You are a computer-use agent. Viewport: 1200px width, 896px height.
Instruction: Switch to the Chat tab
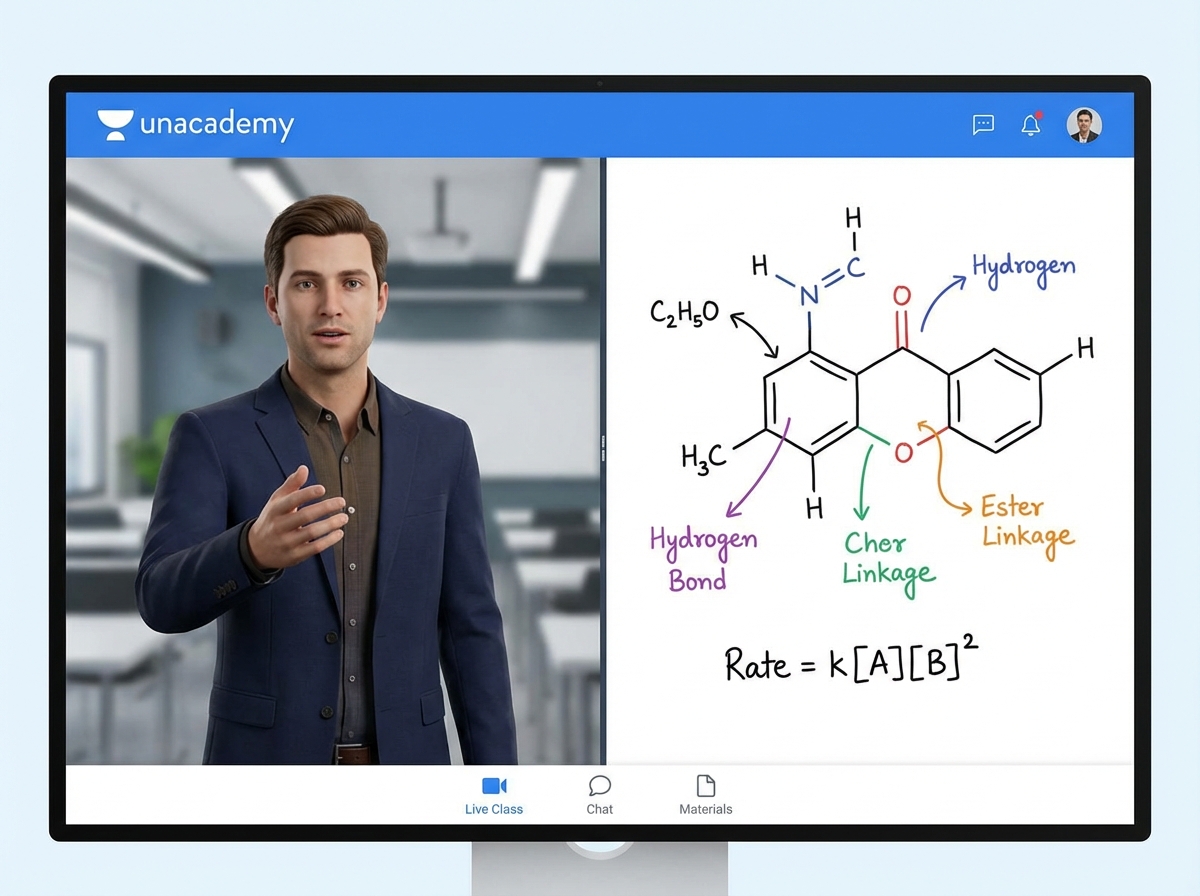pyautogui.click(x=600, y=795)
